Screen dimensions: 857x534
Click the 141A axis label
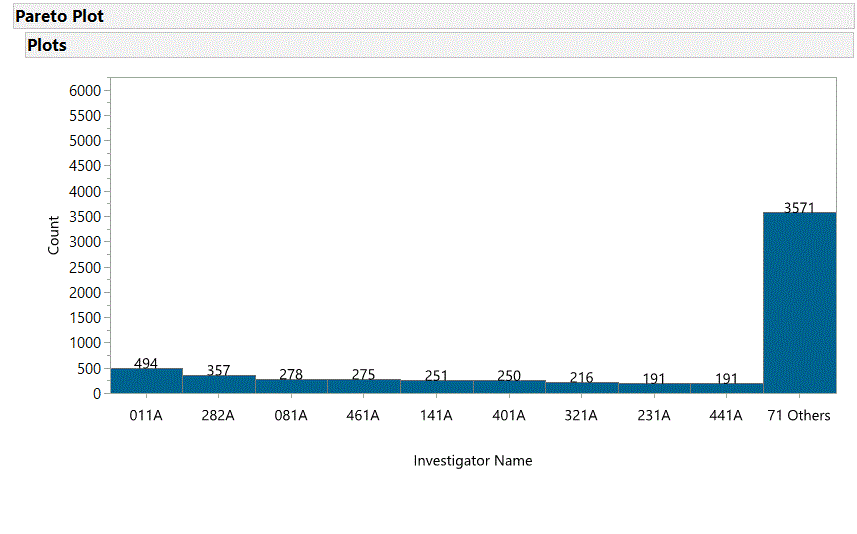click(x=436, y=415)
